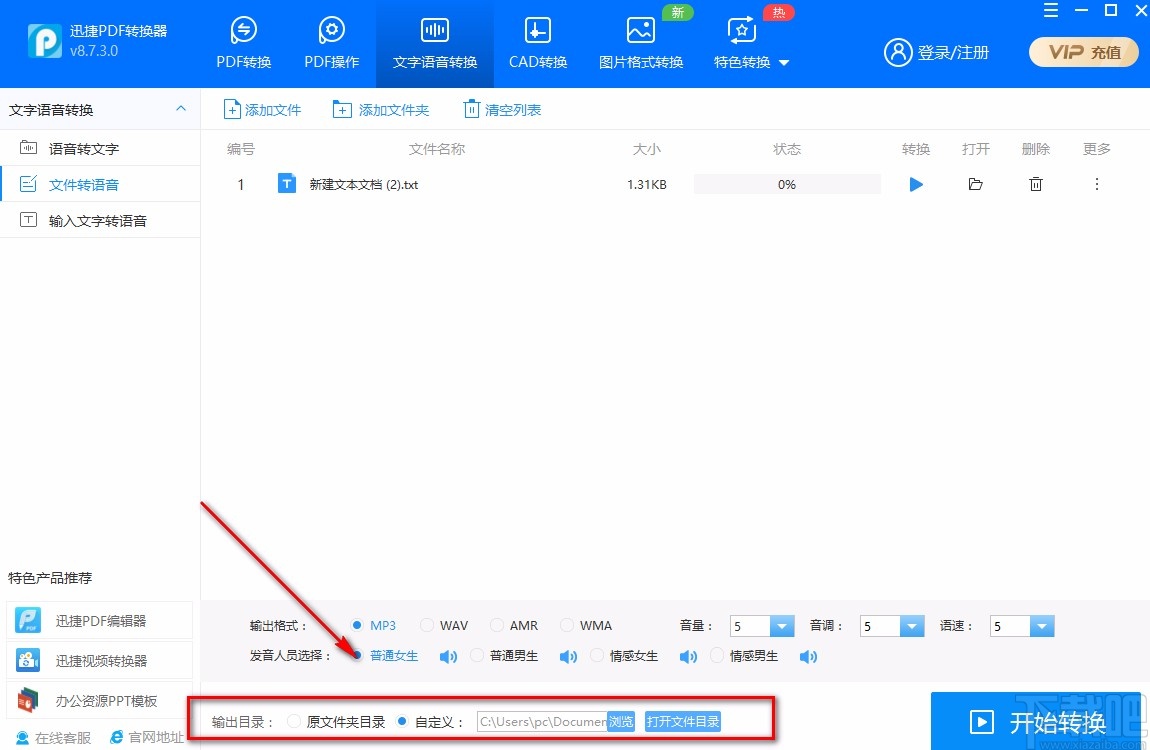Preview the 普通女生 voice with speaker icon
Image resolution: width=1150 pixels, height=750 pixels.
447,656
